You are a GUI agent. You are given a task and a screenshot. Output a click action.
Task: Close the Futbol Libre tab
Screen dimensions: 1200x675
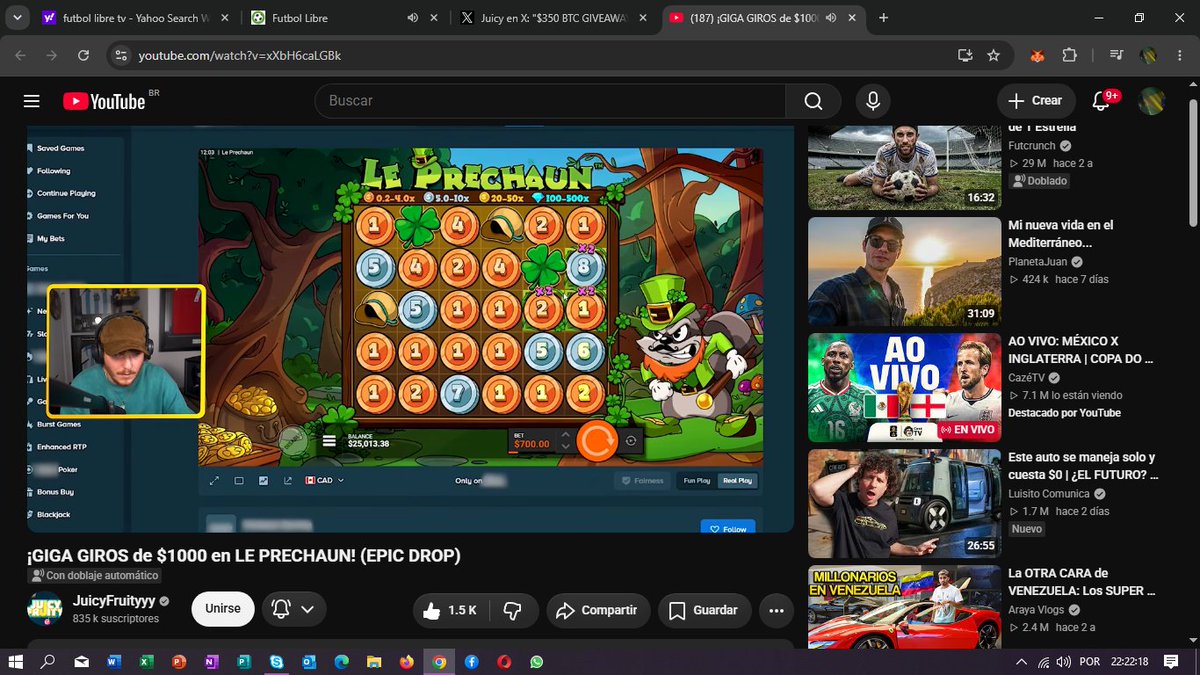[x=436, y=18]
